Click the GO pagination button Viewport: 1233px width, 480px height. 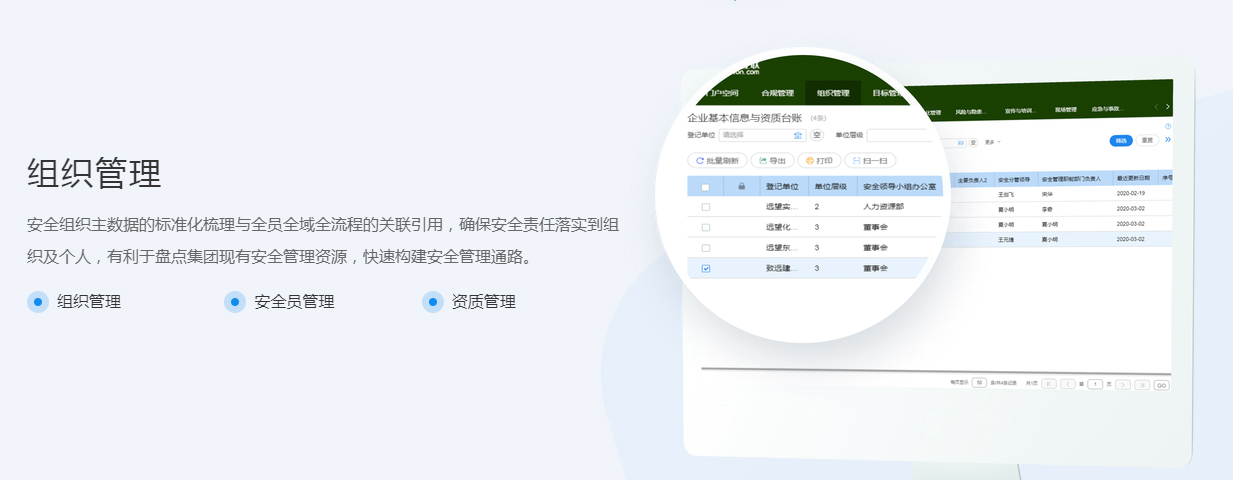point(1161,385)
